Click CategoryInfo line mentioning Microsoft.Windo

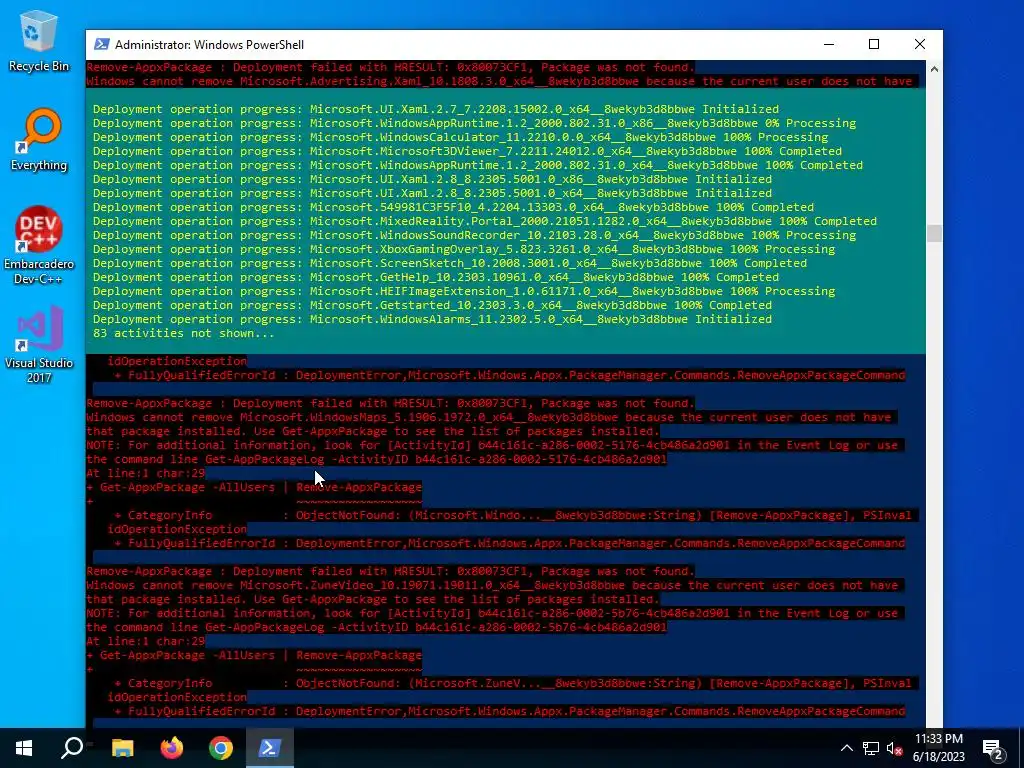513,515
